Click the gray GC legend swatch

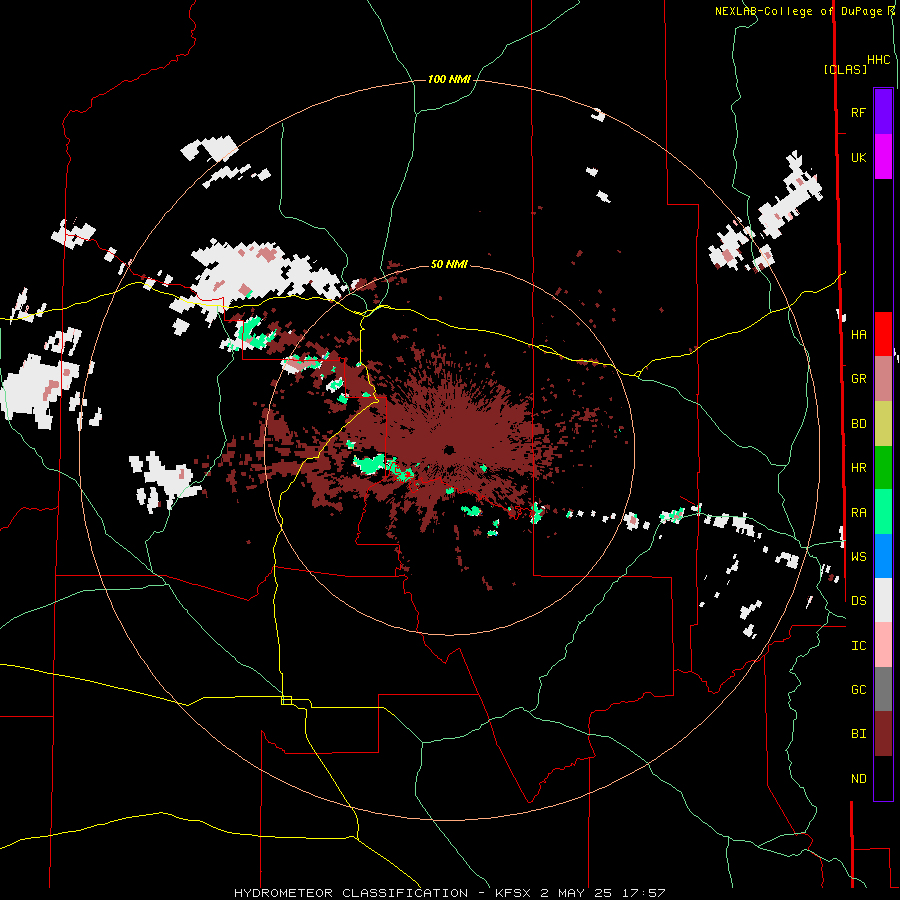pos(883,689)
